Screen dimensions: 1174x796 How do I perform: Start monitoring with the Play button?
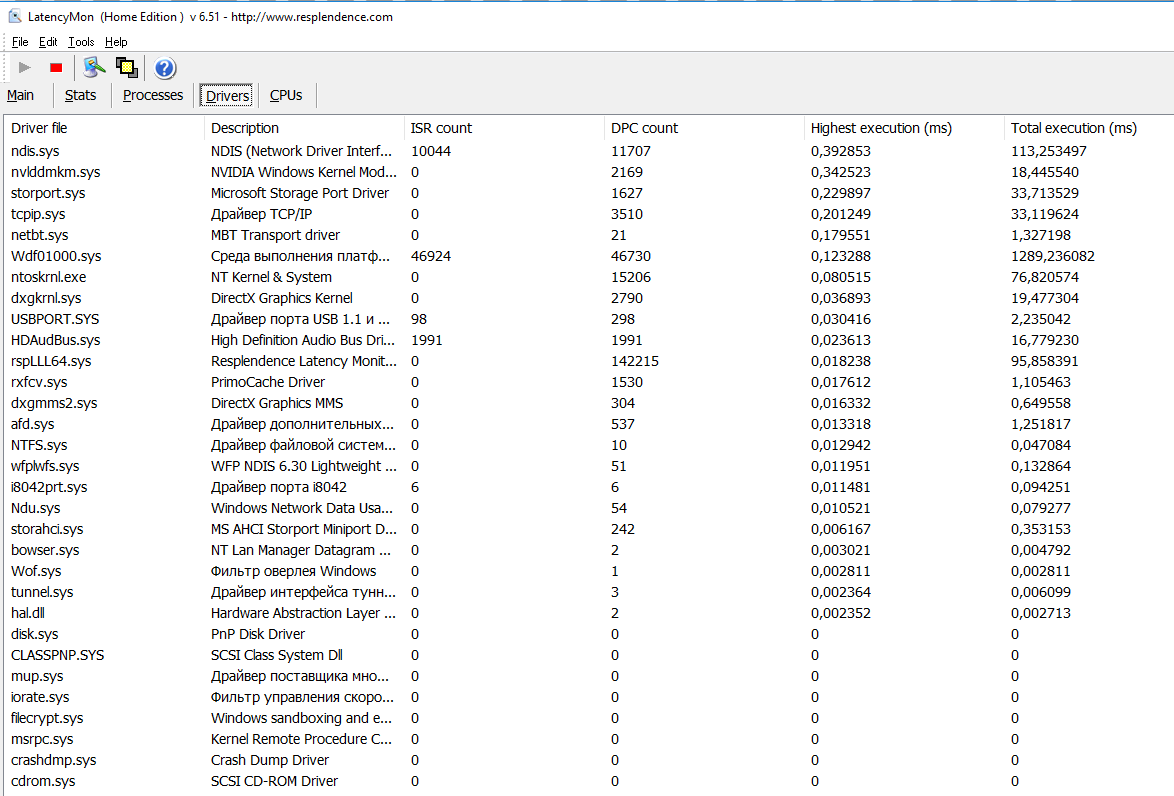pyautogui.click(x=25, y=67)
